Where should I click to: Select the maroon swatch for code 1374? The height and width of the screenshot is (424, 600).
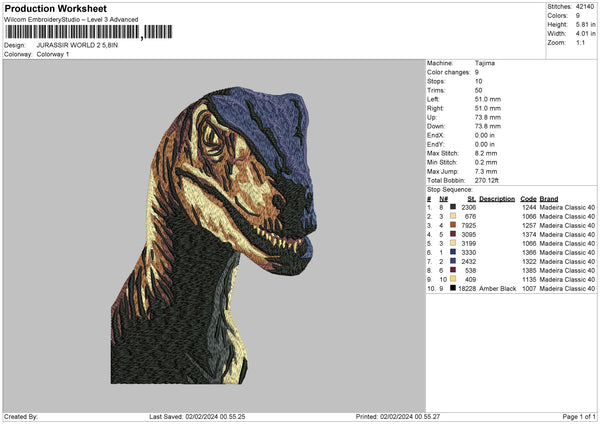click(453, 234)
